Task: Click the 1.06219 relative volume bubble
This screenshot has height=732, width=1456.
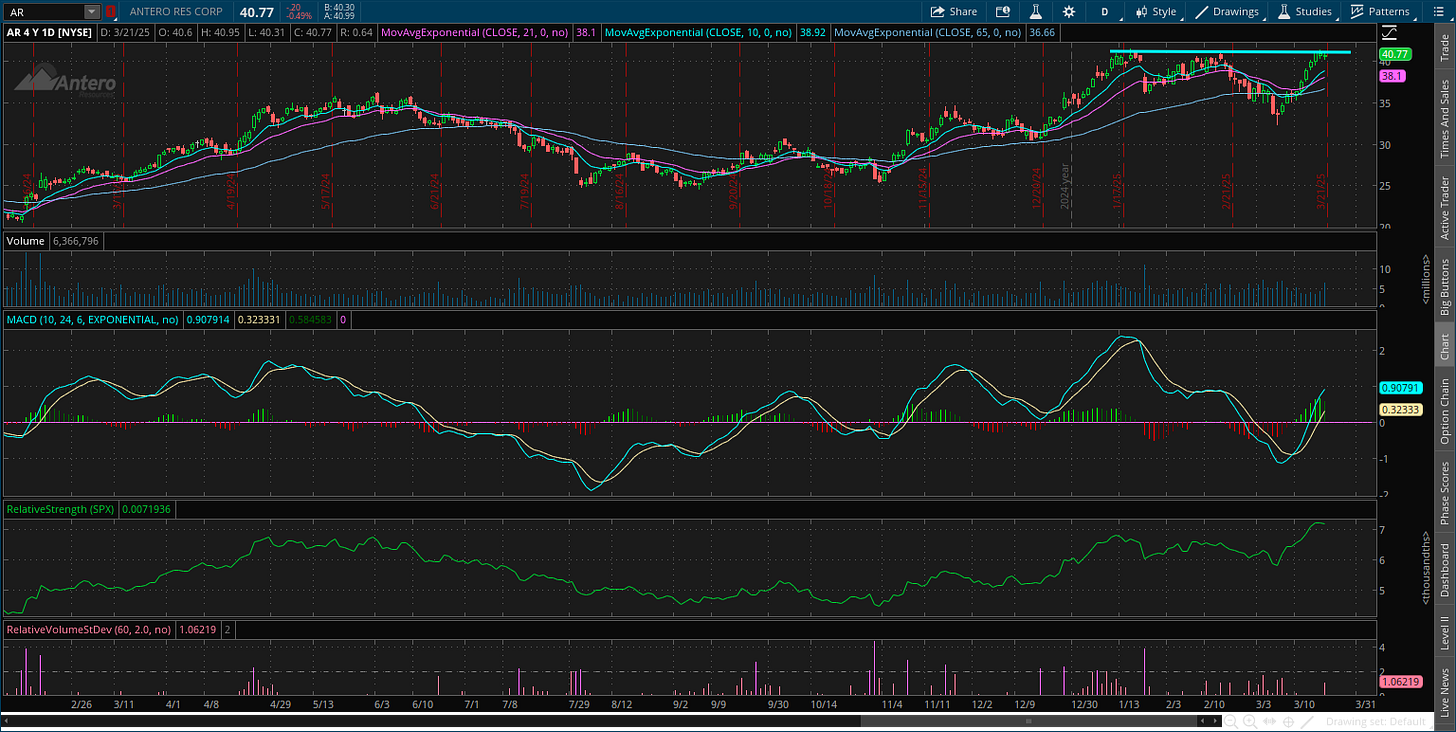Action: [x=1400, y=682]
